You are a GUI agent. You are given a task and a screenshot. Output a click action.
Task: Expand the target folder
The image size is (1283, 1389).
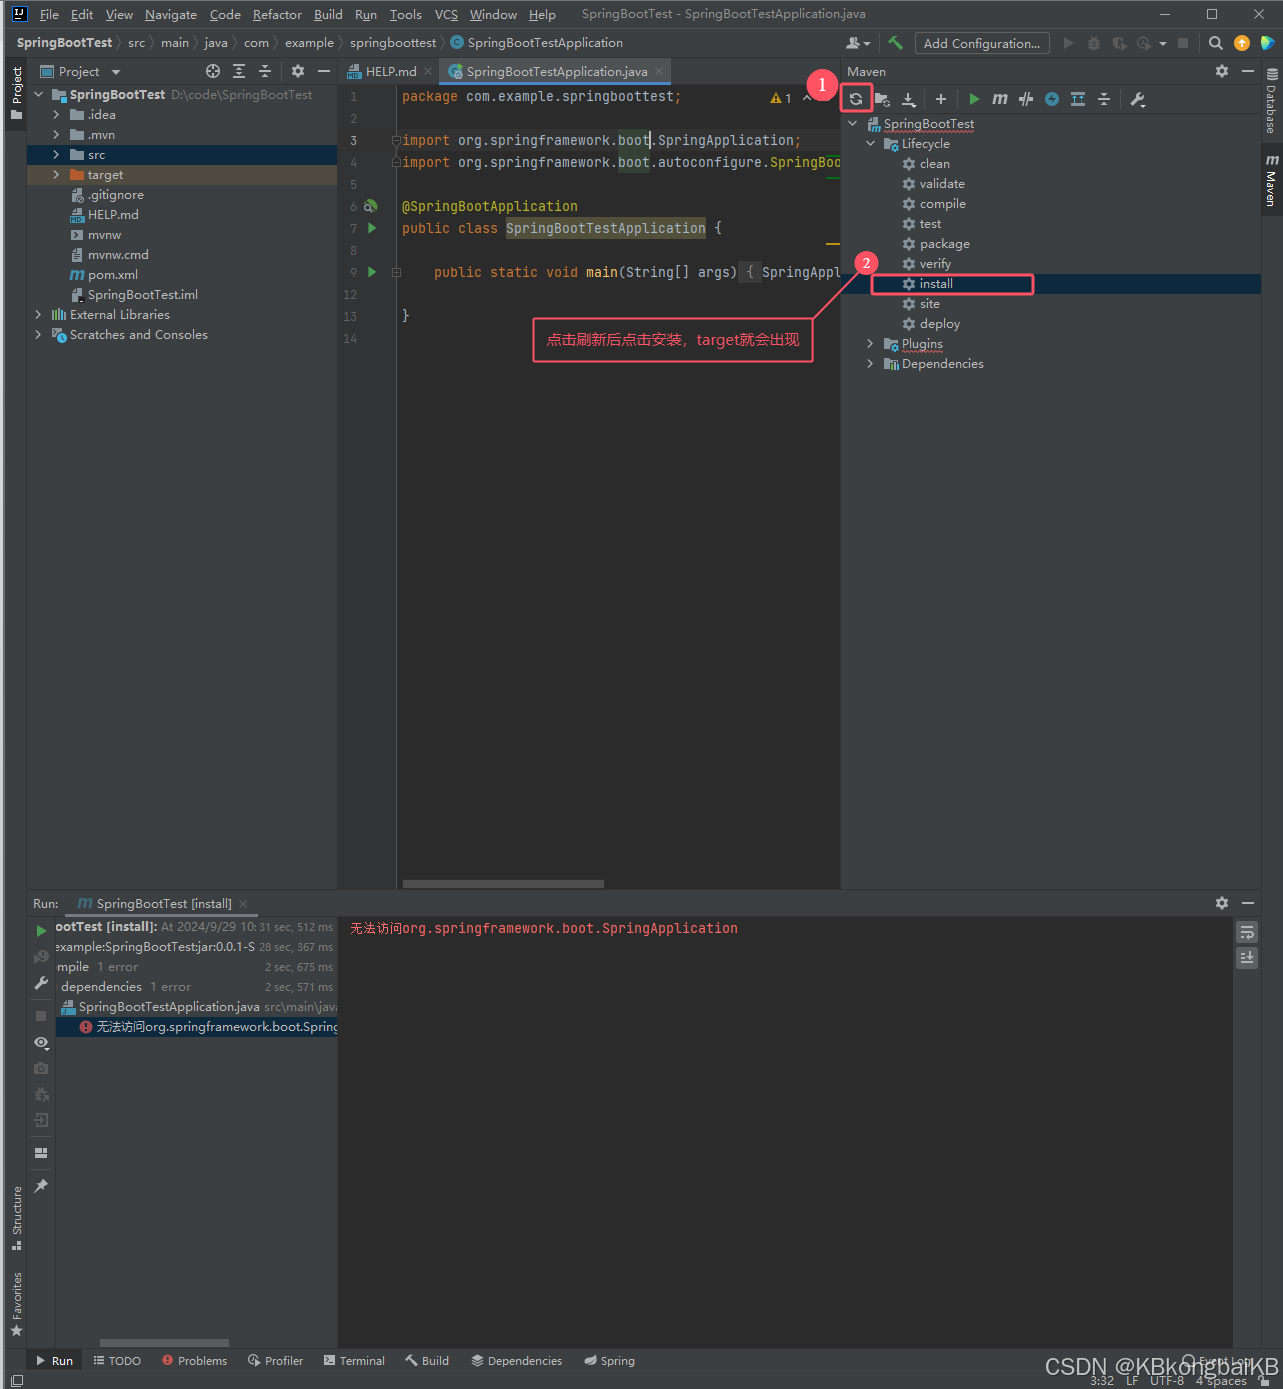[56, 175]
